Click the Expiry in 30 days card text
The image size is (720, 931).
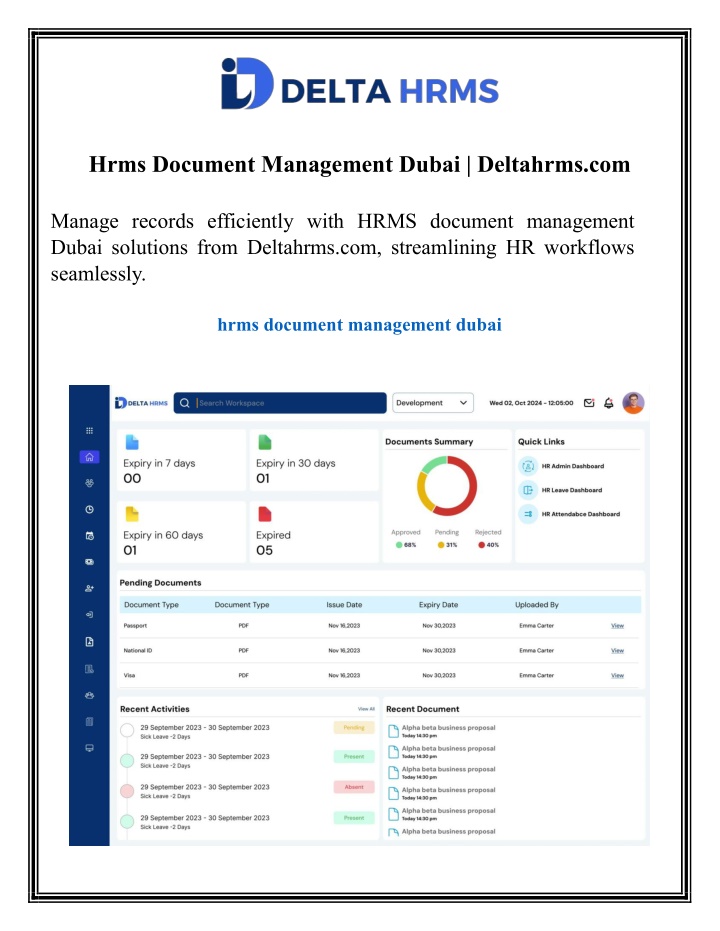tap(296, 463)
